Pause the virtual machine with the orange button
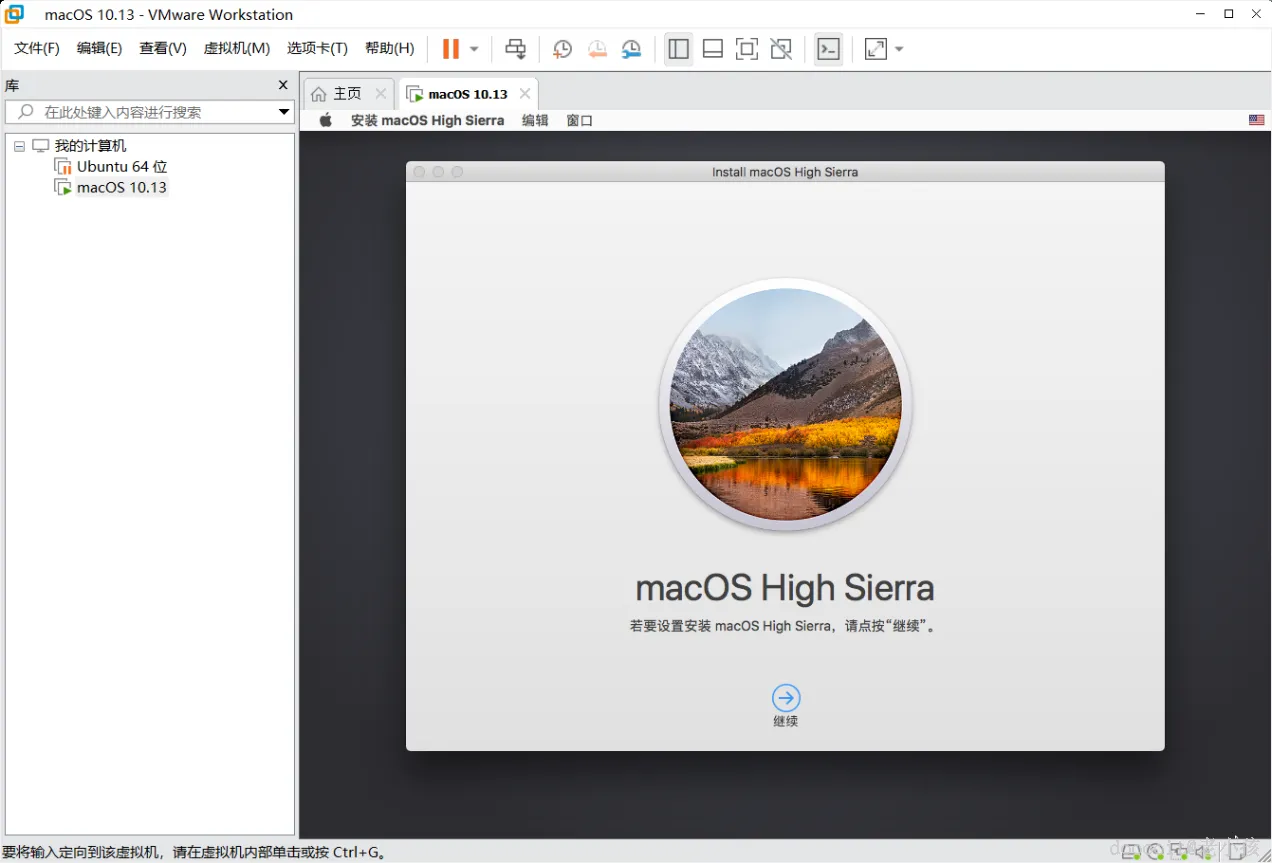Viewport: 1272px width, 863px height. pos(451,49)
